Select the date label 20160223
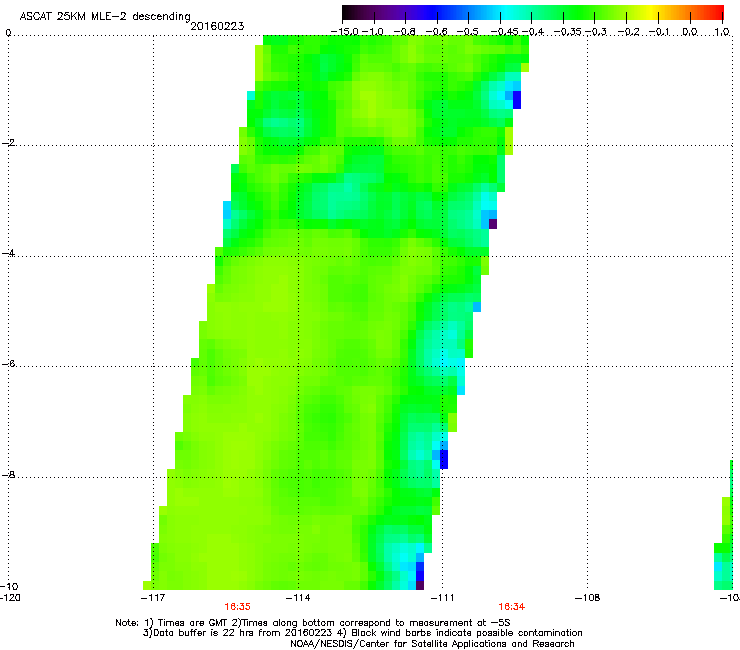This screenshot has height=650, width=740. point(217,26)
